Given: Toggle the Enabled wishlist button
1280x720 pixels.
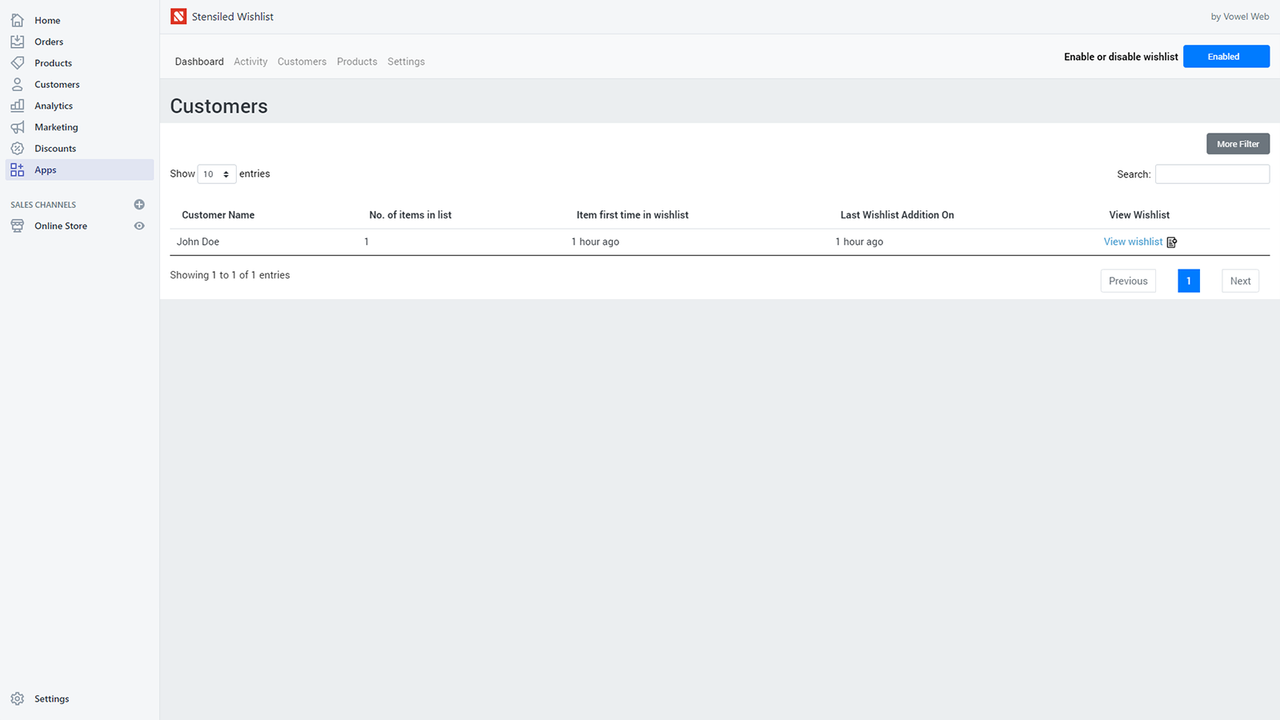Looking at the screenshot, I should pyautogui.click(x=1226, y=57).
